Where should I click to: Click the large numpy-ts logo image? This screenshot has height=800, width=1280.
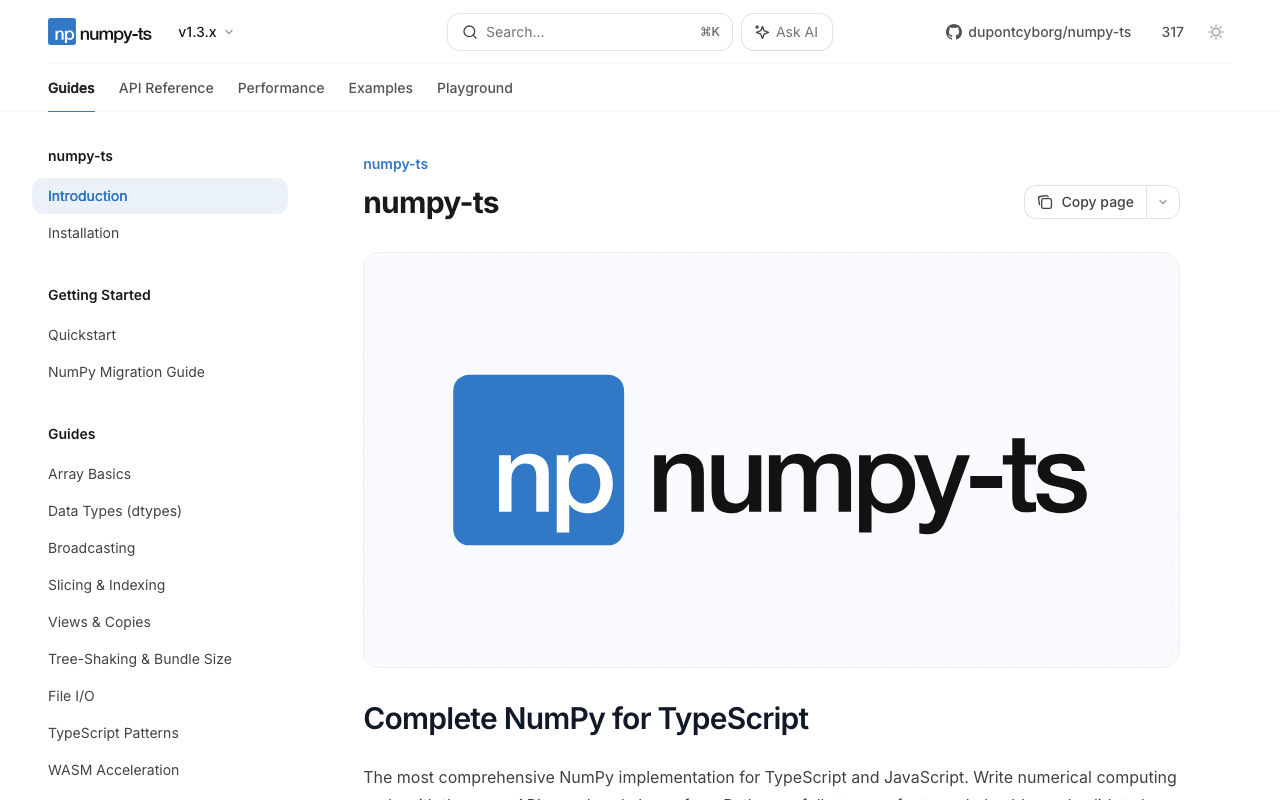[771, 460]
